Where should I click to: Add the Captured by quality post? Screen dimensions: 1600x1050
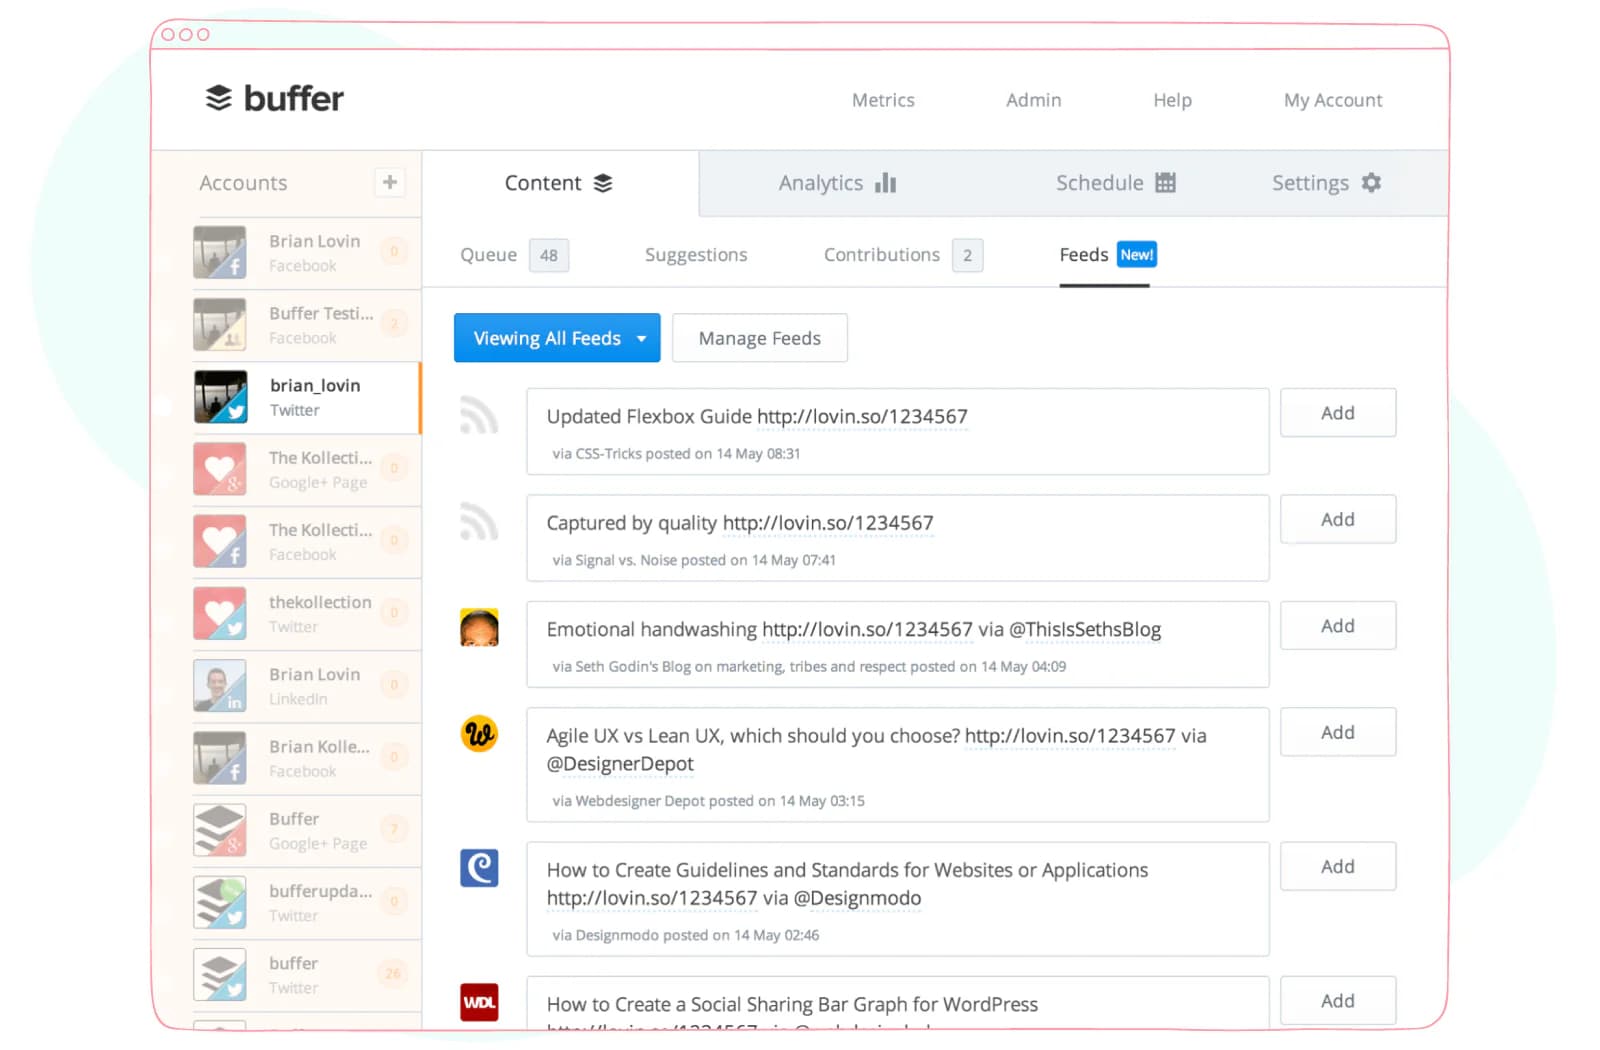tap(1338, 519)
